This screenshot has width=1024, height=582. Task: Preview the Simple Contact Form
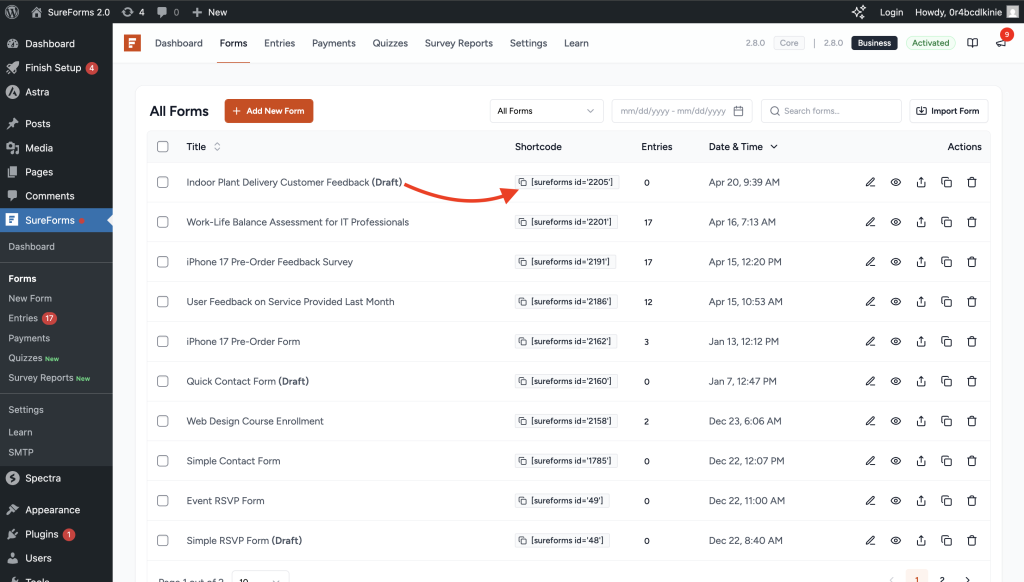point(895,461)
